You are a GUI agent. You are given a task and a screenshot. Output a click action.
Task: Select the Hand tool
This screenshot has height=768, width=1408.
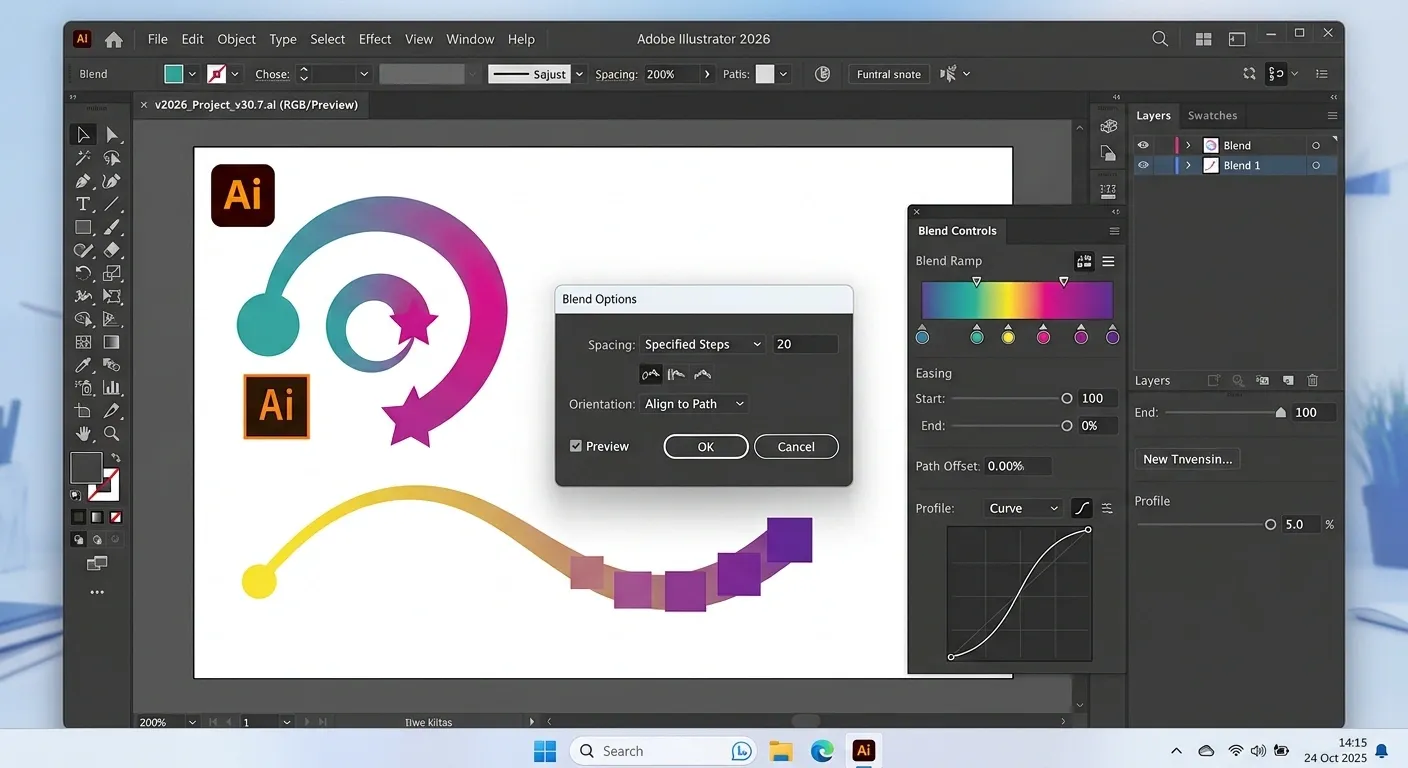[84, 434]
